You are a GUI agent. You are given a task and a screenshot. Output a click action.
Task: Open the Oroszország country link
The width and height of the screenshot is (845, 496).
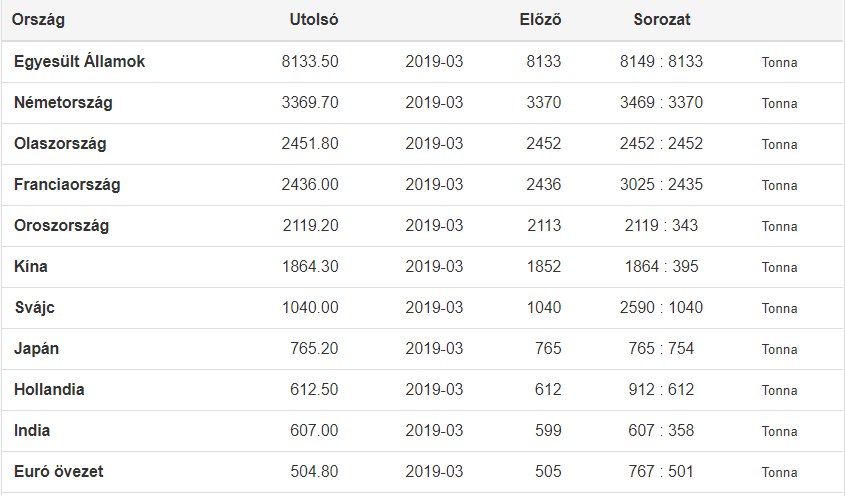pos(62,226)
